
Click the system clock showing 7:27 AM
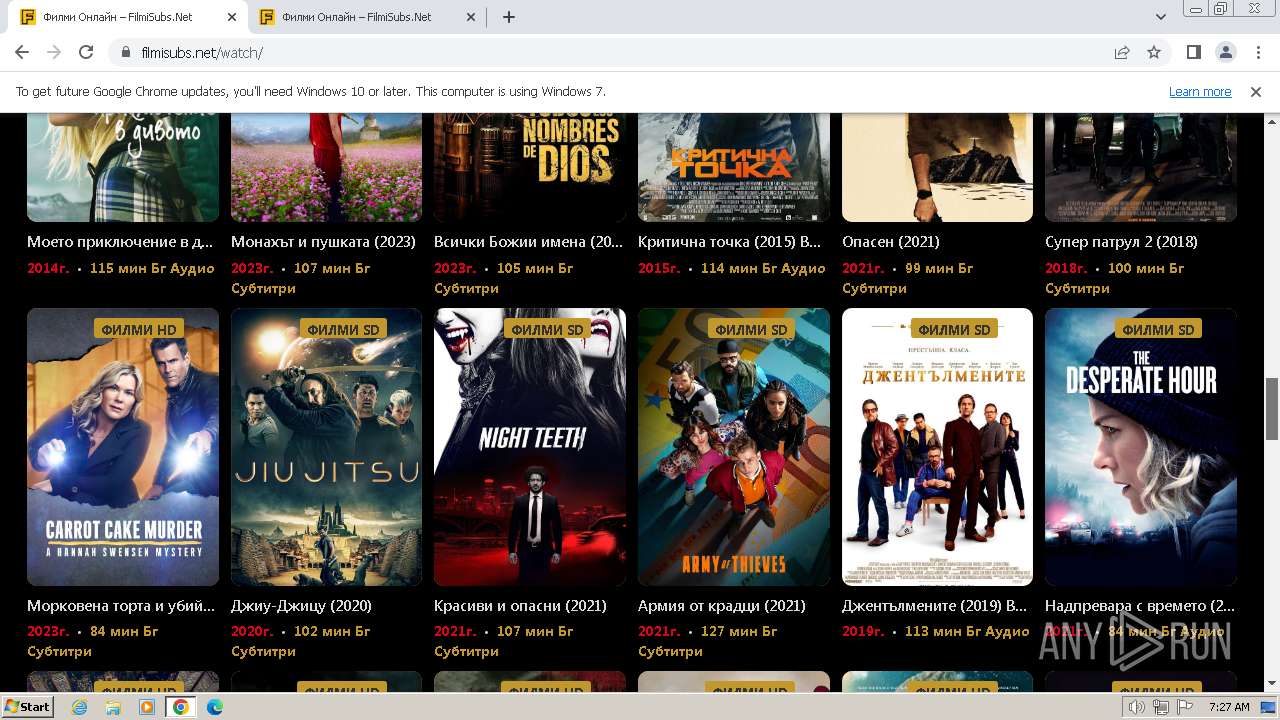click(x=1229, y=707)
